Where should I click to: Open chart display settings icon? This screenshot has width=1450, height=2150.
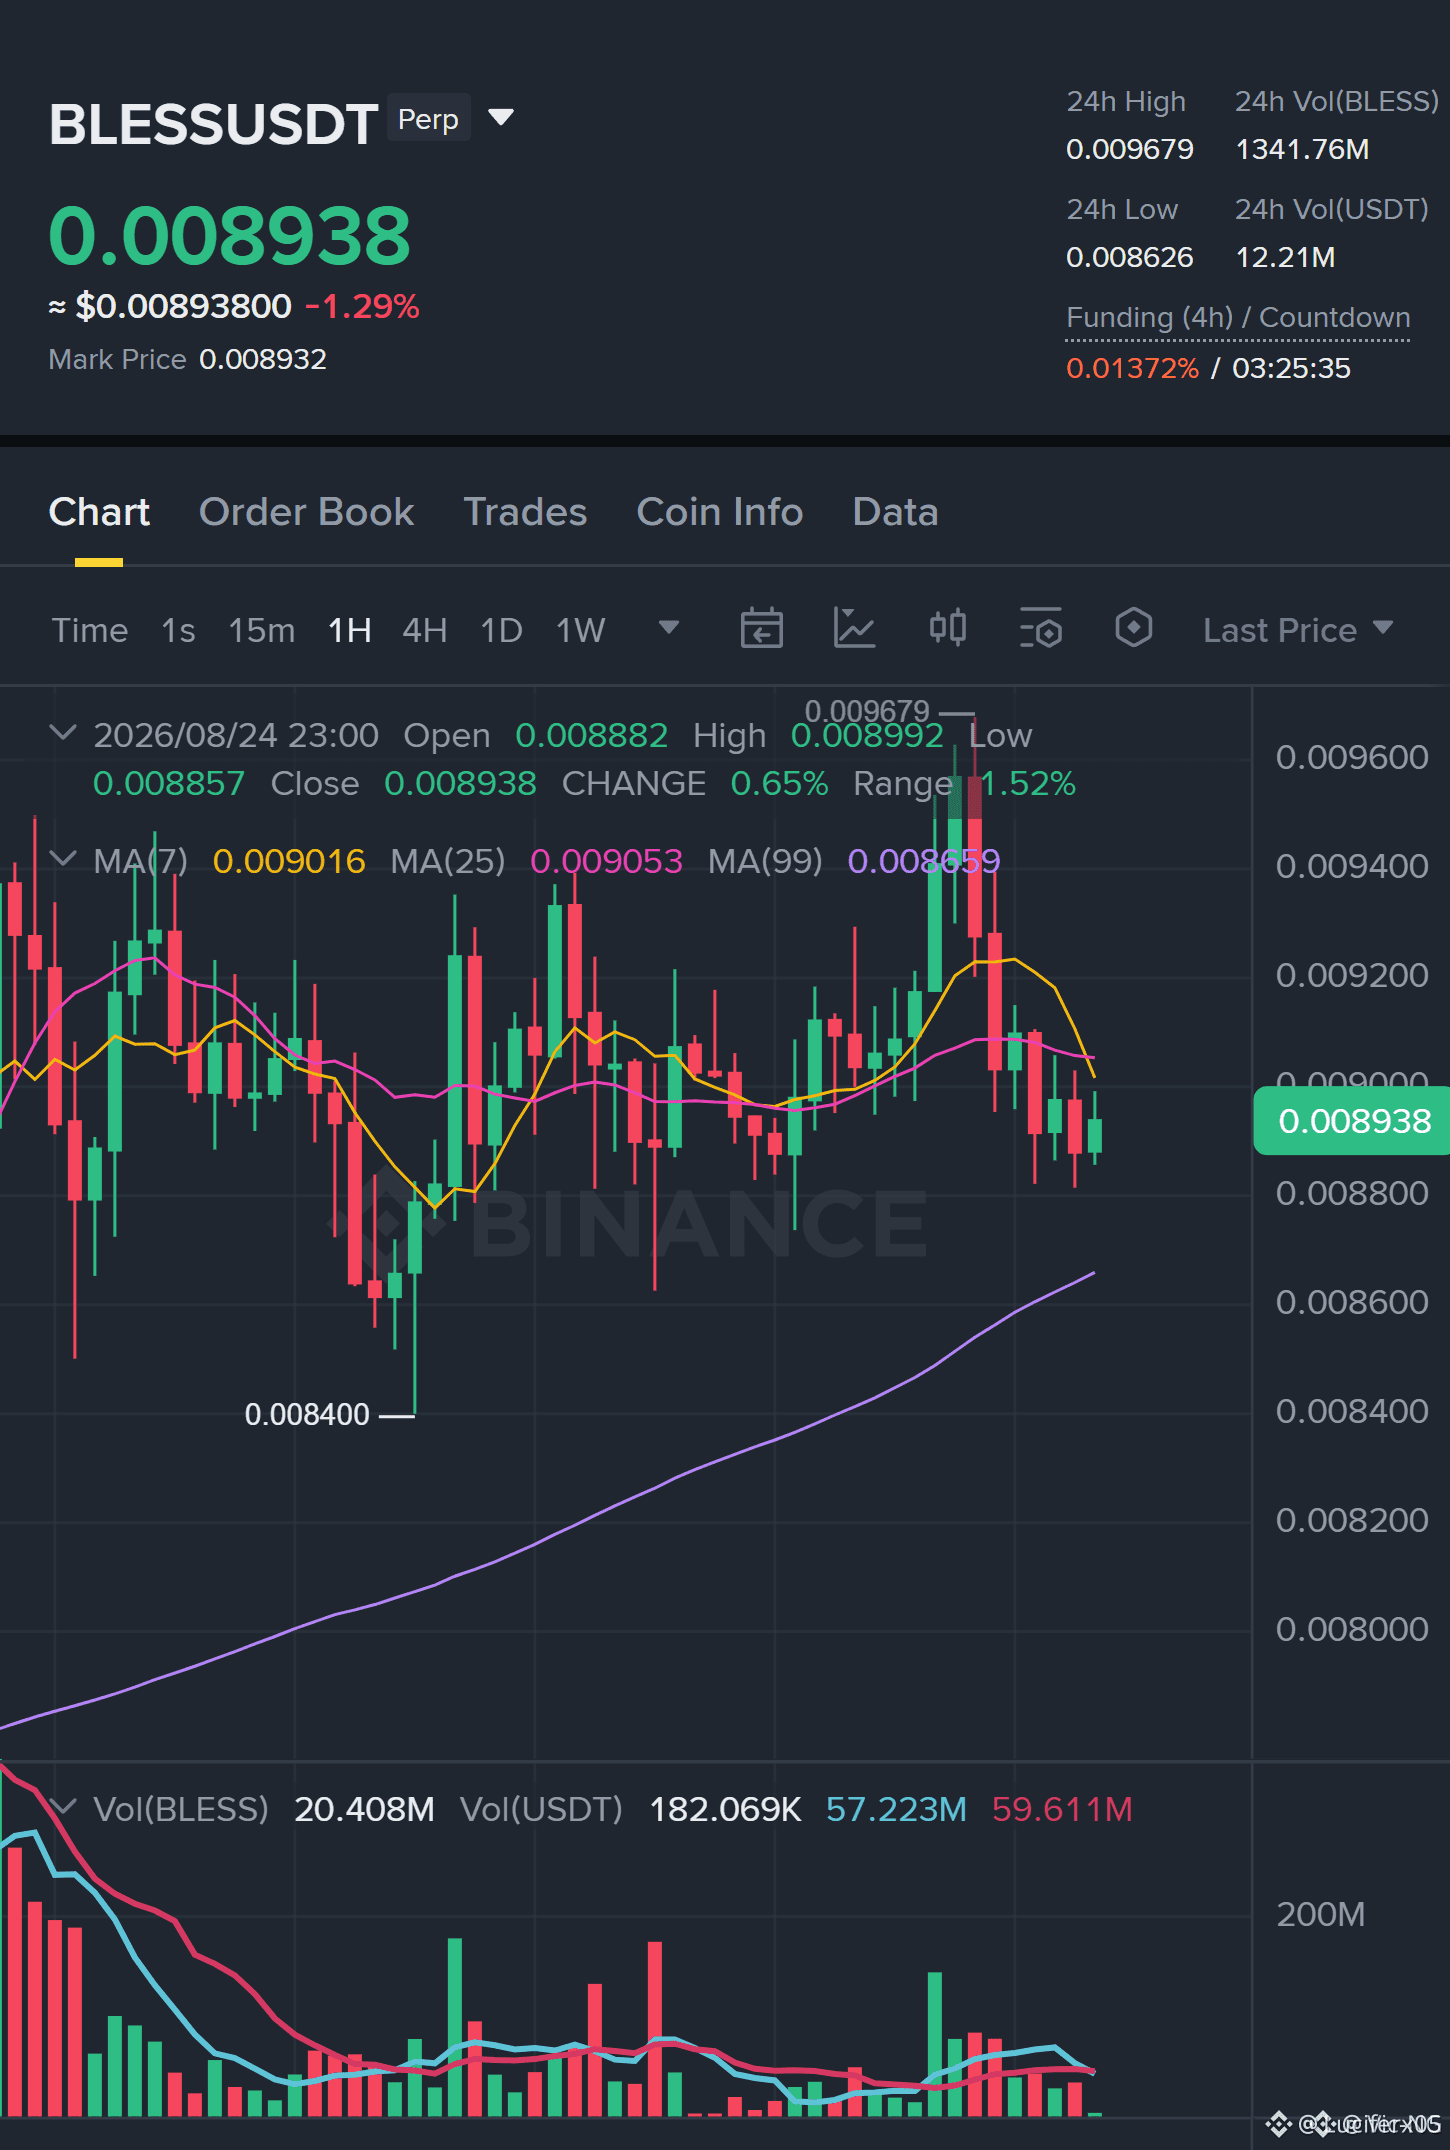coord(1040,628)
